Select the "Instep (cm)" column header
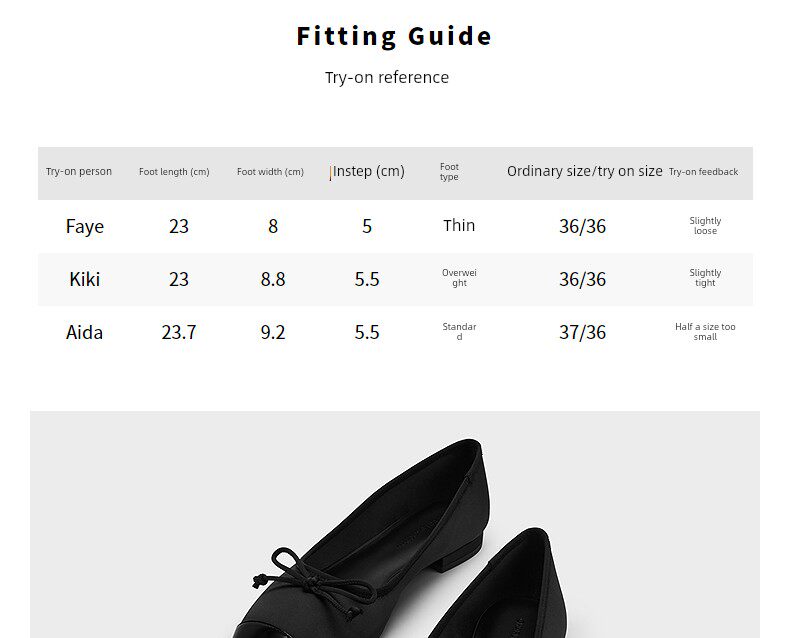The width and height of the screenshot is (790, 638). click(368, 172)
